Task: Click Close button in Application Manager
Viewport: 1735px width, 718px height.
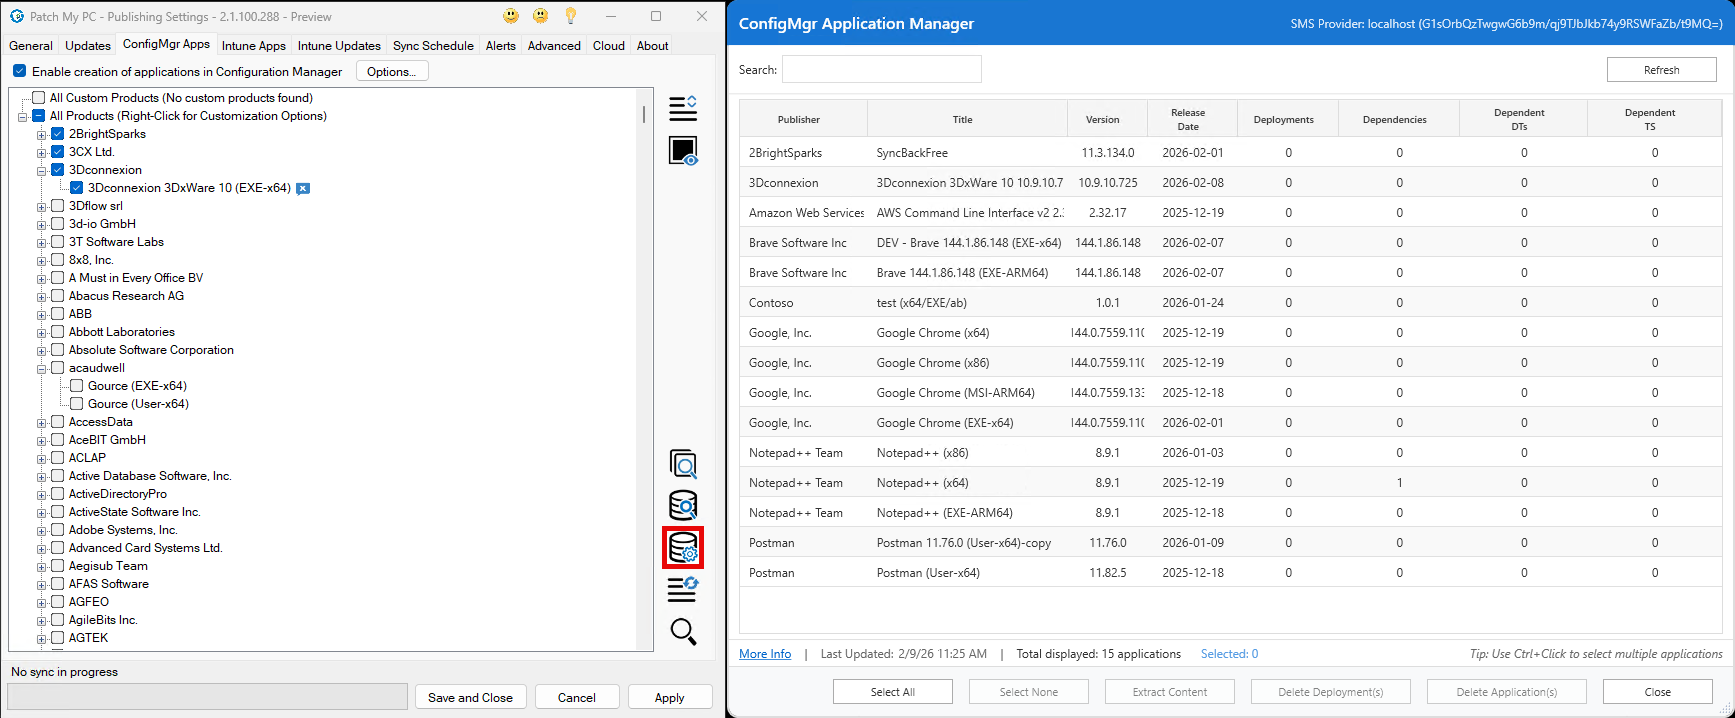Action: coord(1657,692)
